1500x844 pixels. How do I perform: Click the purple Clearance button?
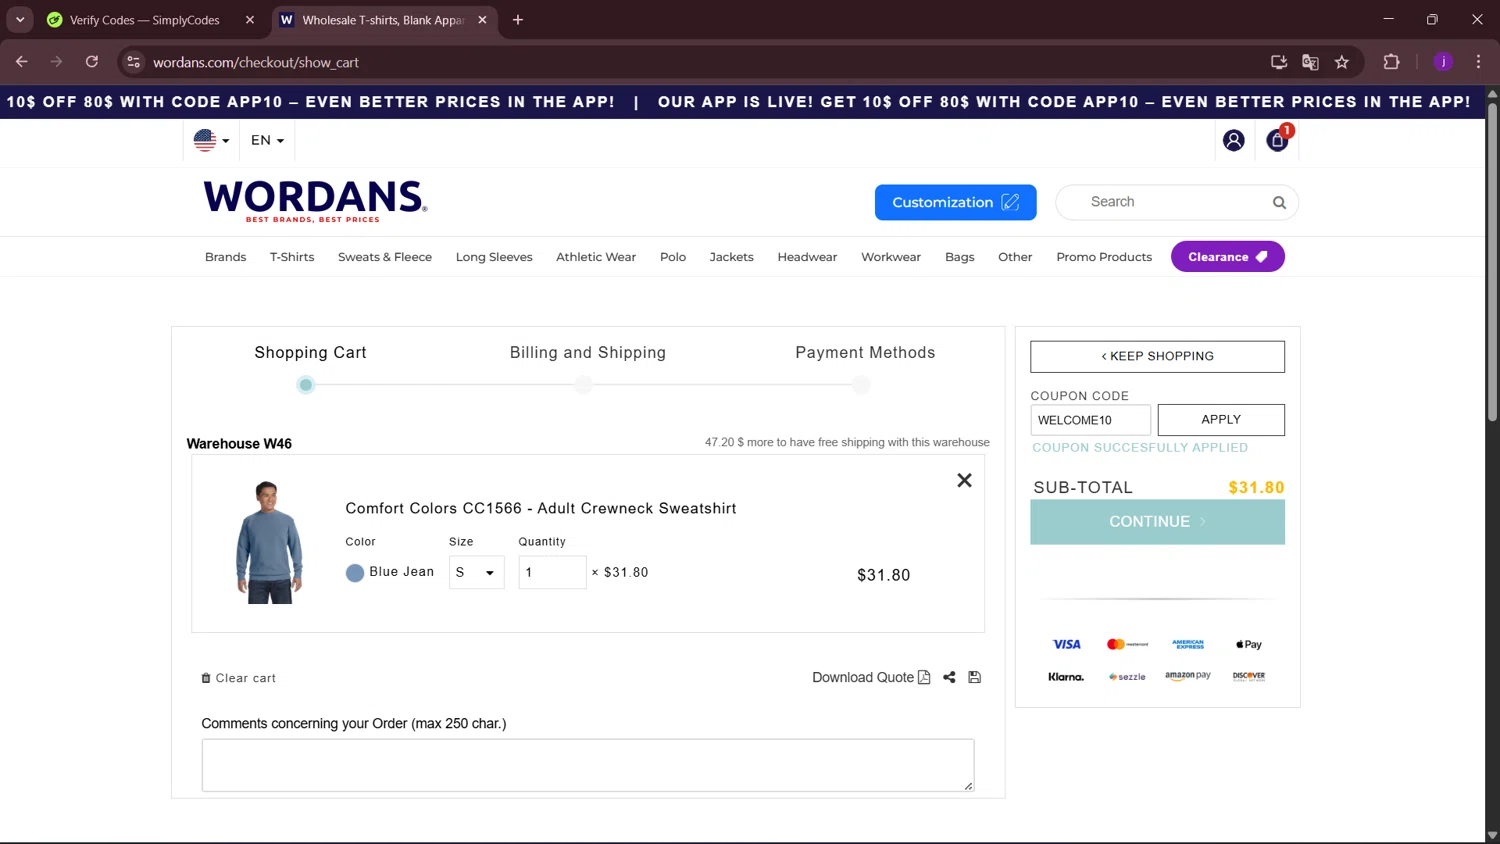coord(1228,257)
